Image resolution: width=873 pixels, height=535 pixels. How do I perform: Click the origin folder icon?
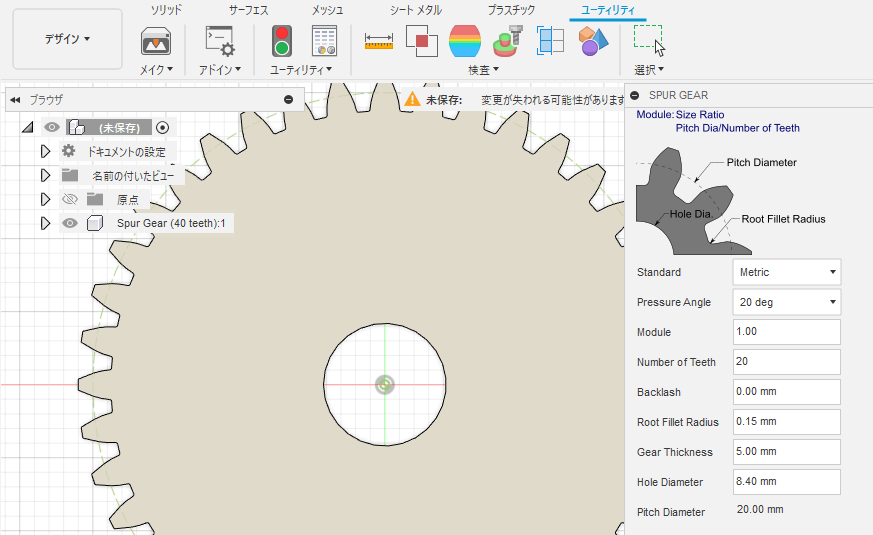coord(95,199)
